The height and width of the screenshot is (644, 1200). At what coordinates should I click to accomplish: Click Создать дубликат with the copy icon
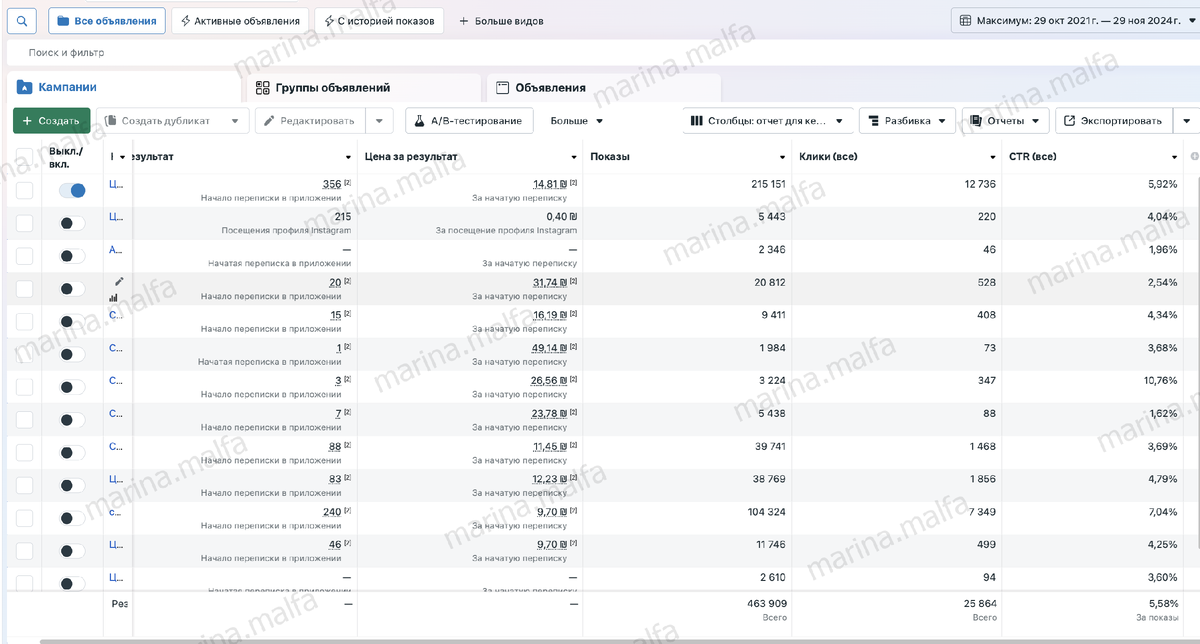(172, 121)
